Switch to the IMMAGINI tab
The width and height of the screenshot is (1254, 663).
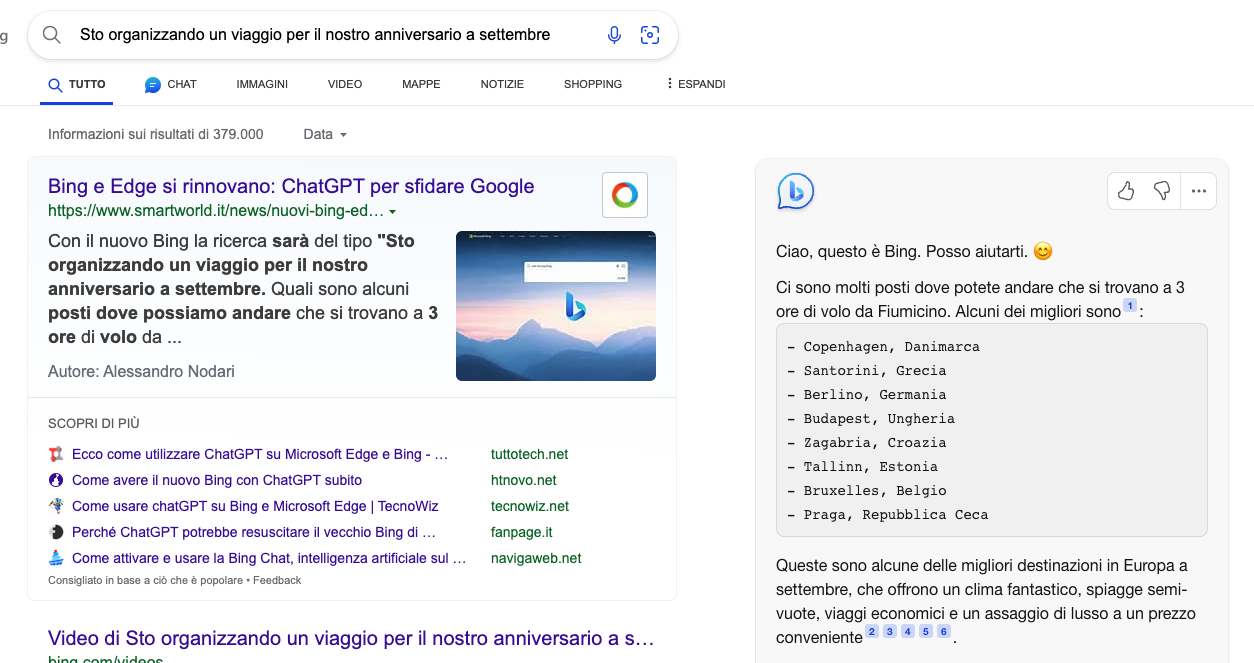262,84
